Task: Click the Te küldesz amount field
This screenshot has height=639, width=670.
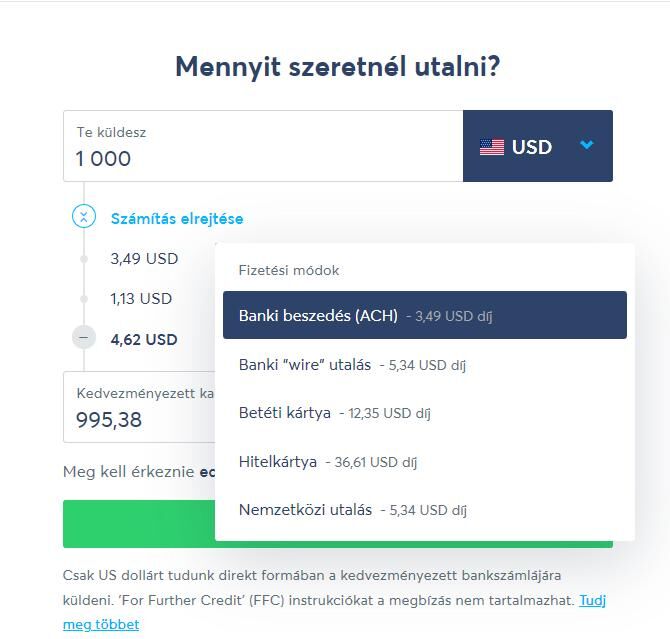Action: coord(263,146)
